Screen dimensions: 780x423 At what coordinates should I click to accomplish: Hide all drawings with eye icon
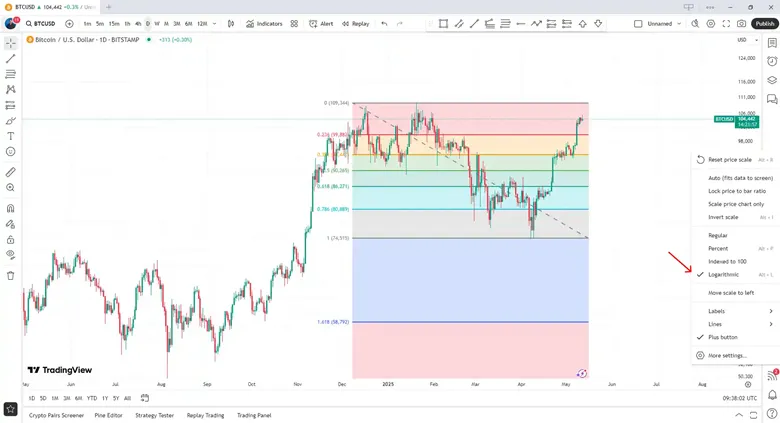coord(10,255)
